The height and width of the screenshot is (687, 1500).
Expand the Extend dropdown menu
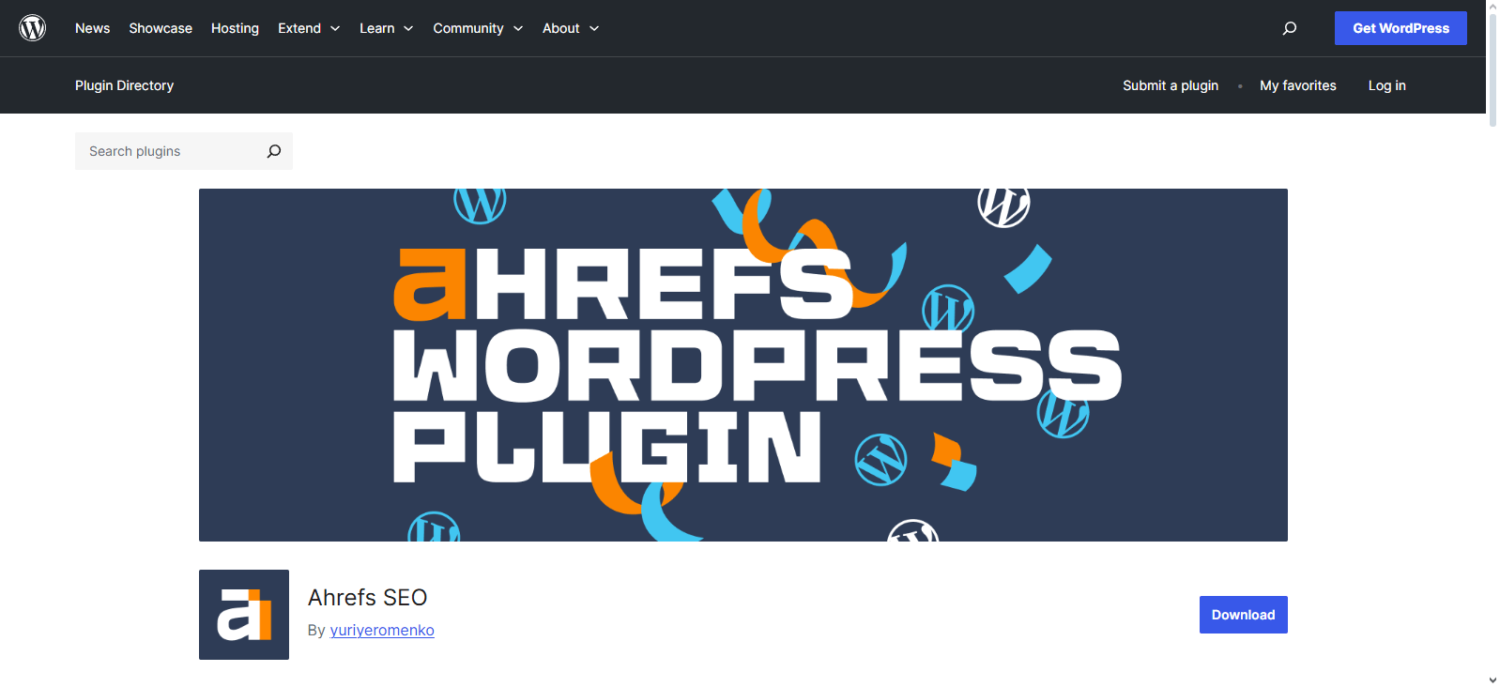click(x=309, y=28)
